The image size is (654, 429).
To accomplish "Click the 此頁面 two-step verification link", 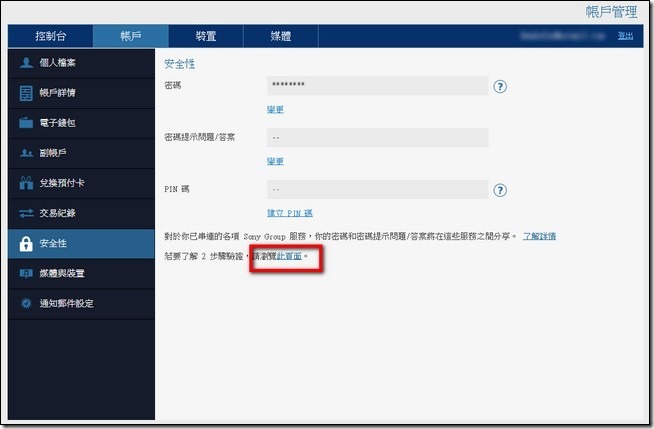I will [x=289, y=256].
